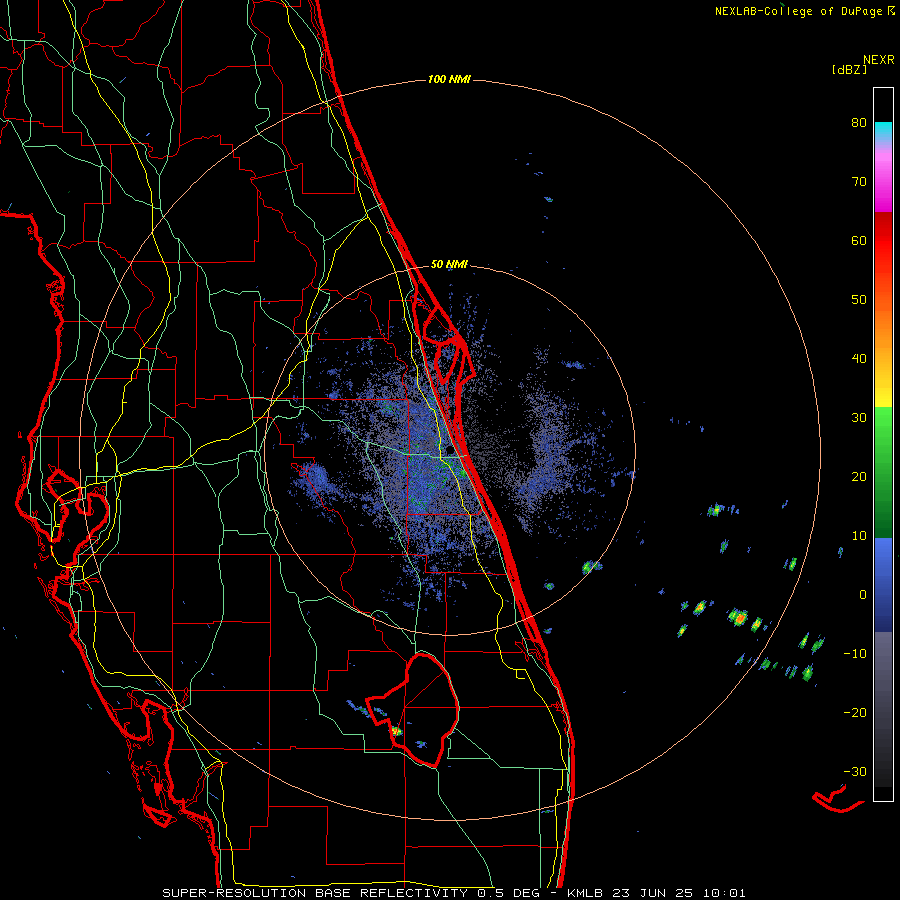Click the 40 dBZ value on scale
900x900 pixels.
tap(859, 359)
